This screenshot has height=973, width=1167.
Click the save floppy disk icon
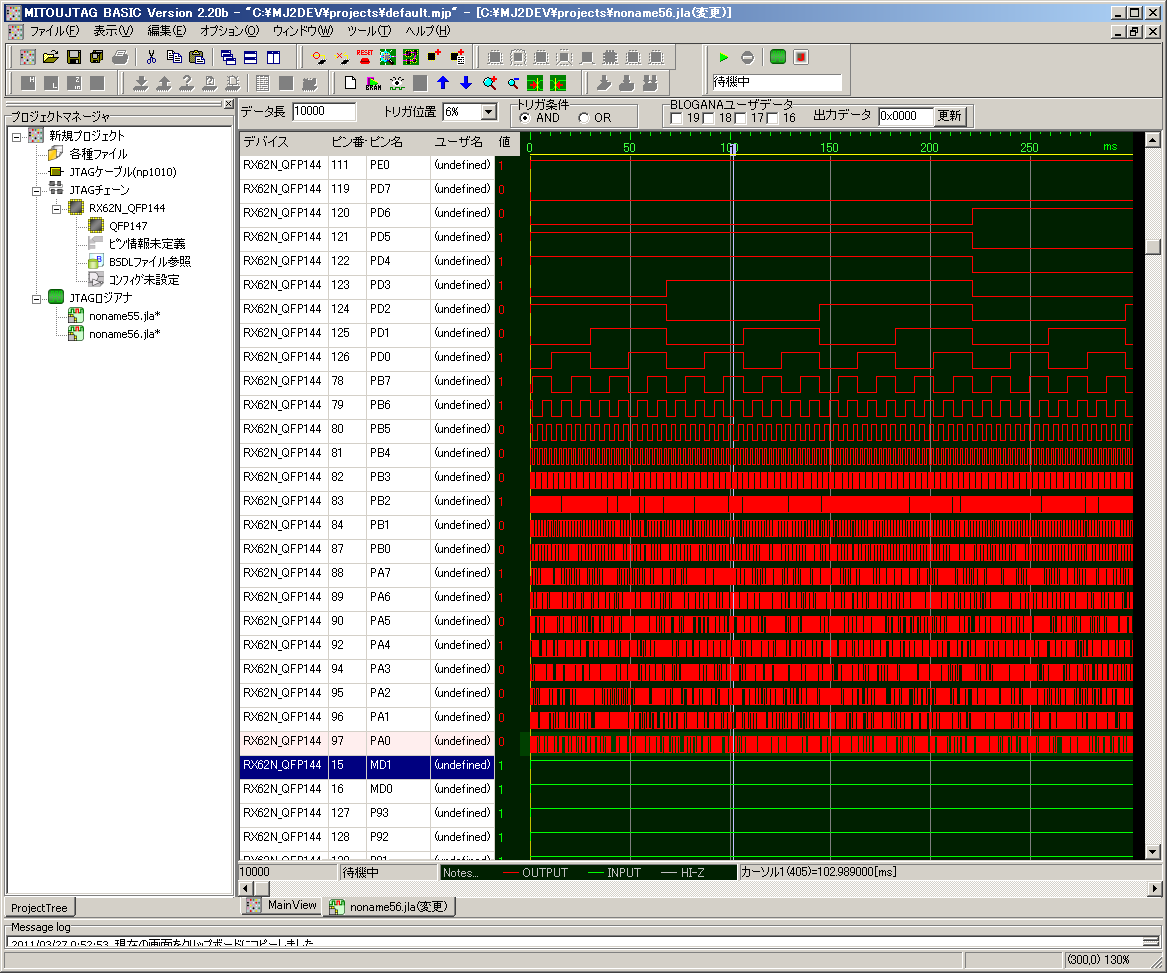[x=73, y=57]
